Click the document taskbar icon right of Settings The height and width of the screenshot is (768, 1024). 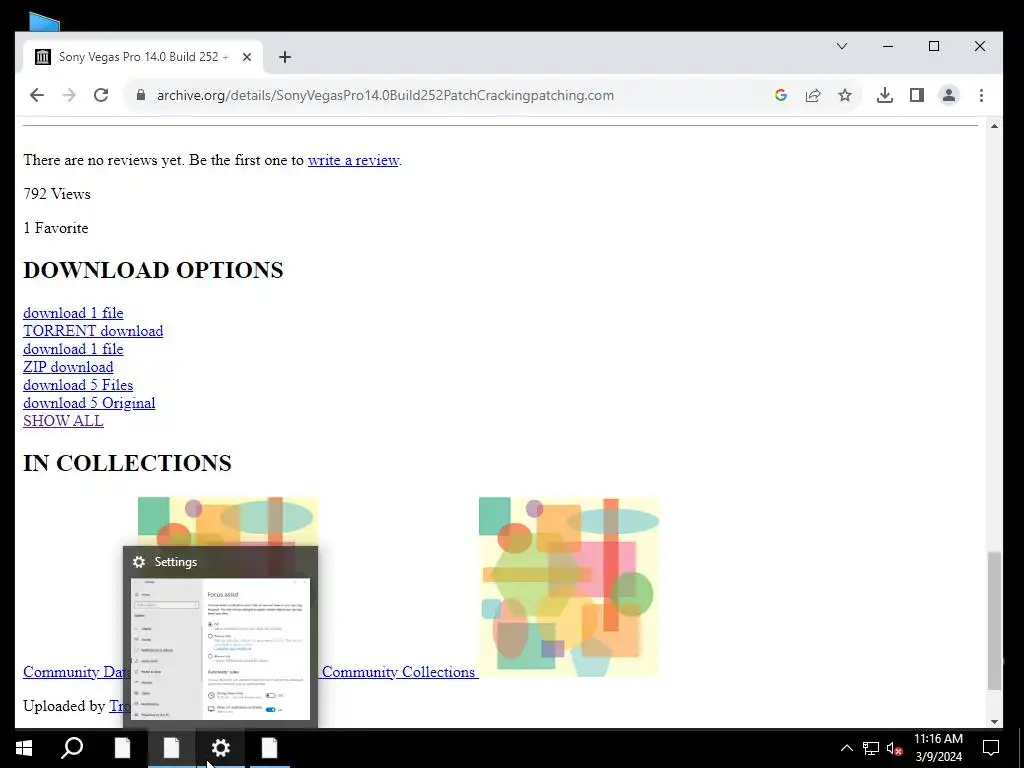270,748
